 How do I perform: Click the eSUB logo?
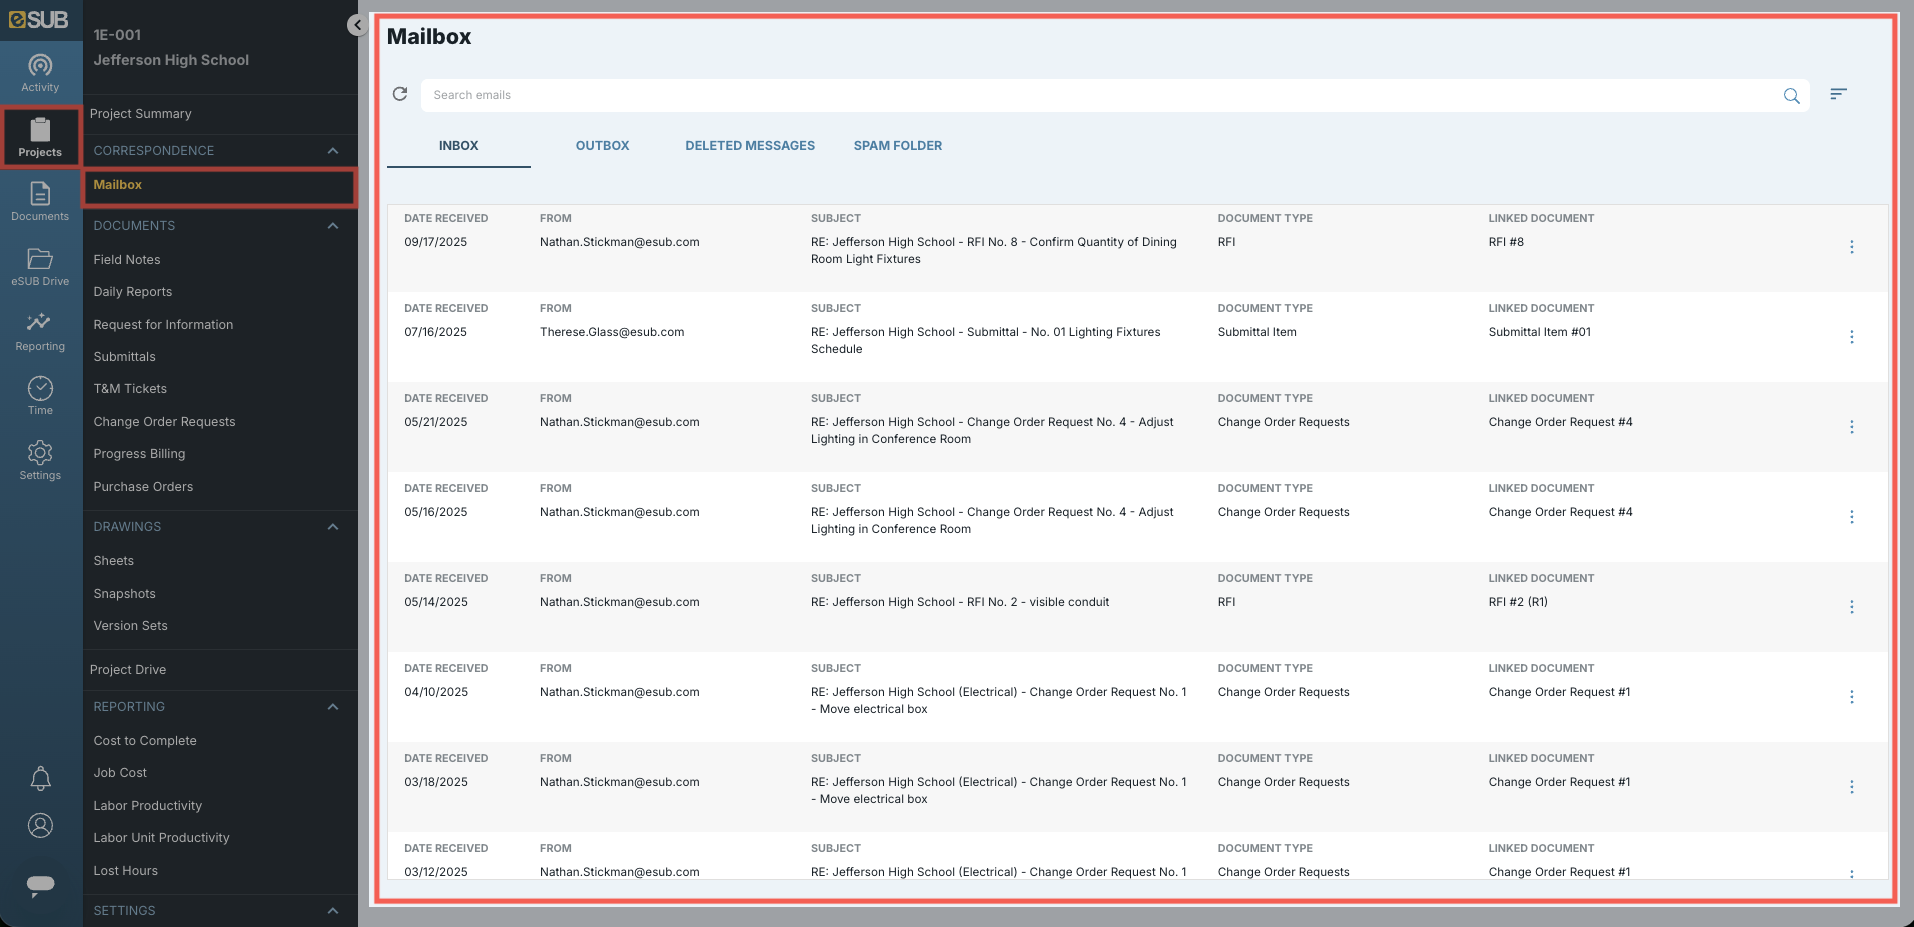point(39,19)
